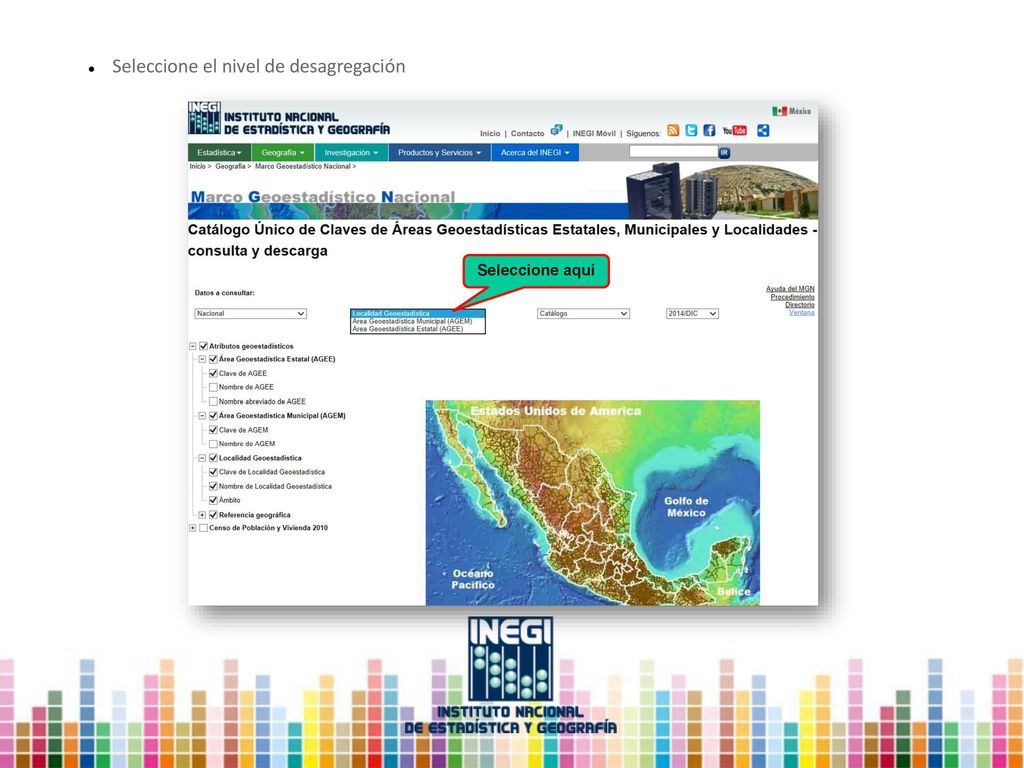
Task: Open the Twitter icon
Action: [x=691, y=130]
